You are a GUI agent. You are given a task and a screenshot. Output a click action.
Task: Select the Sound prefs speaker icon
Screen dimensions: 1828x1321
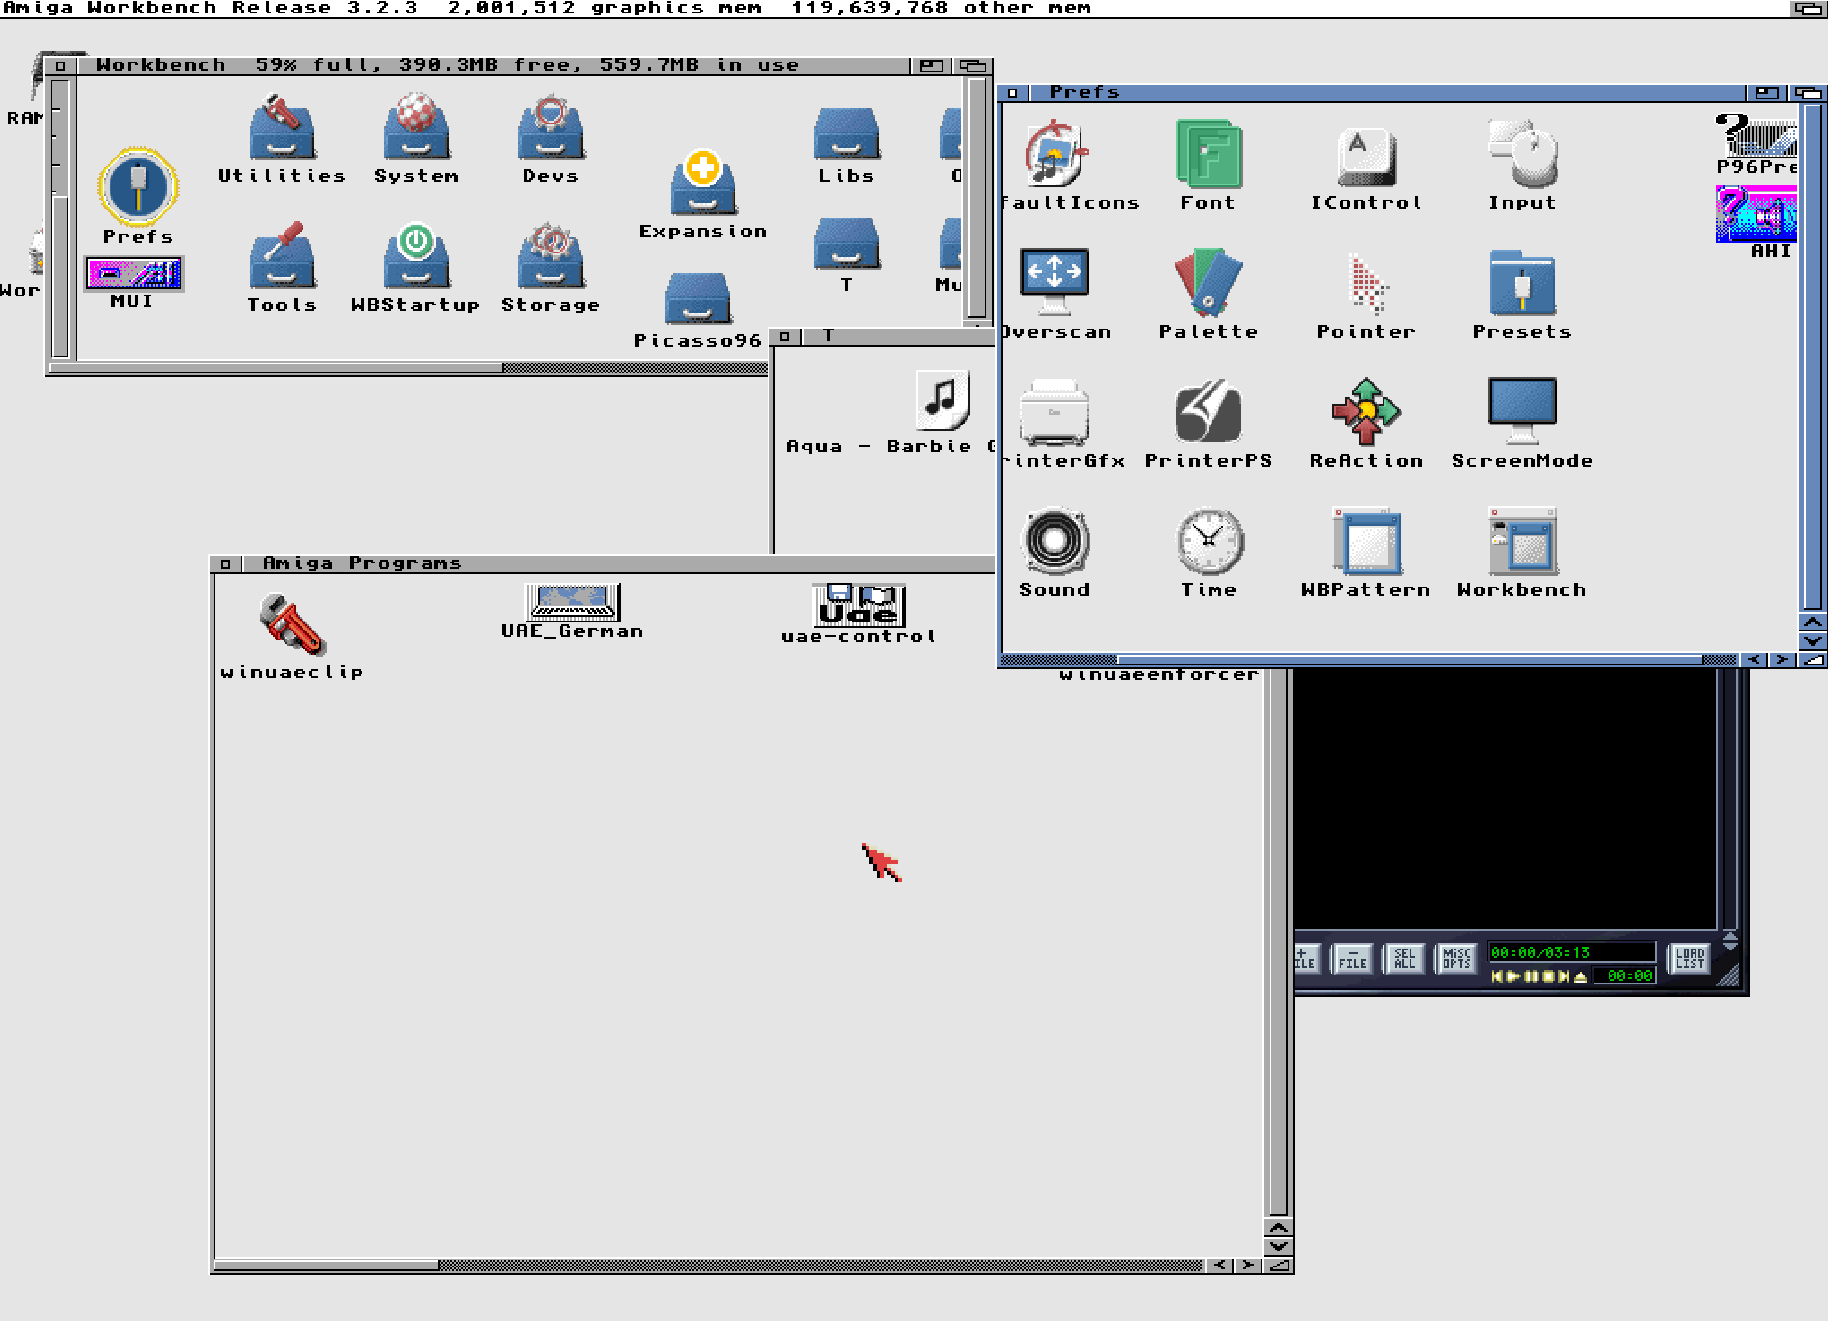coord(1054,541)
